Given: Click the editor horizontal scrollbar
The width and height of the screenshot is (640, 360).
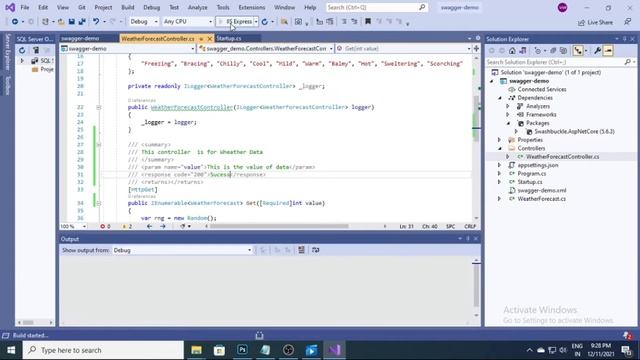Looking at the screenshot, I should pos(279,226).
